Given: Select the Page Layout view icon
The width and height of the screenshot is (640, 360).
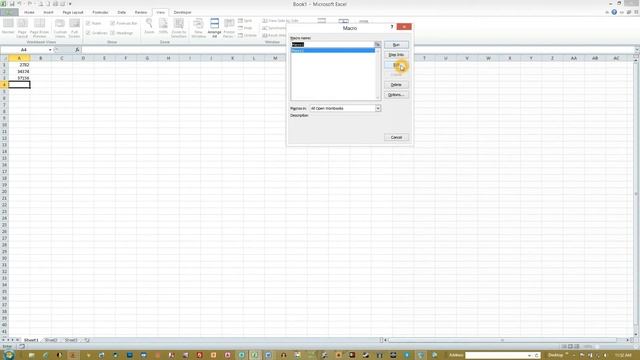Looking at the screenshot, I should click(x=22, y=24).
